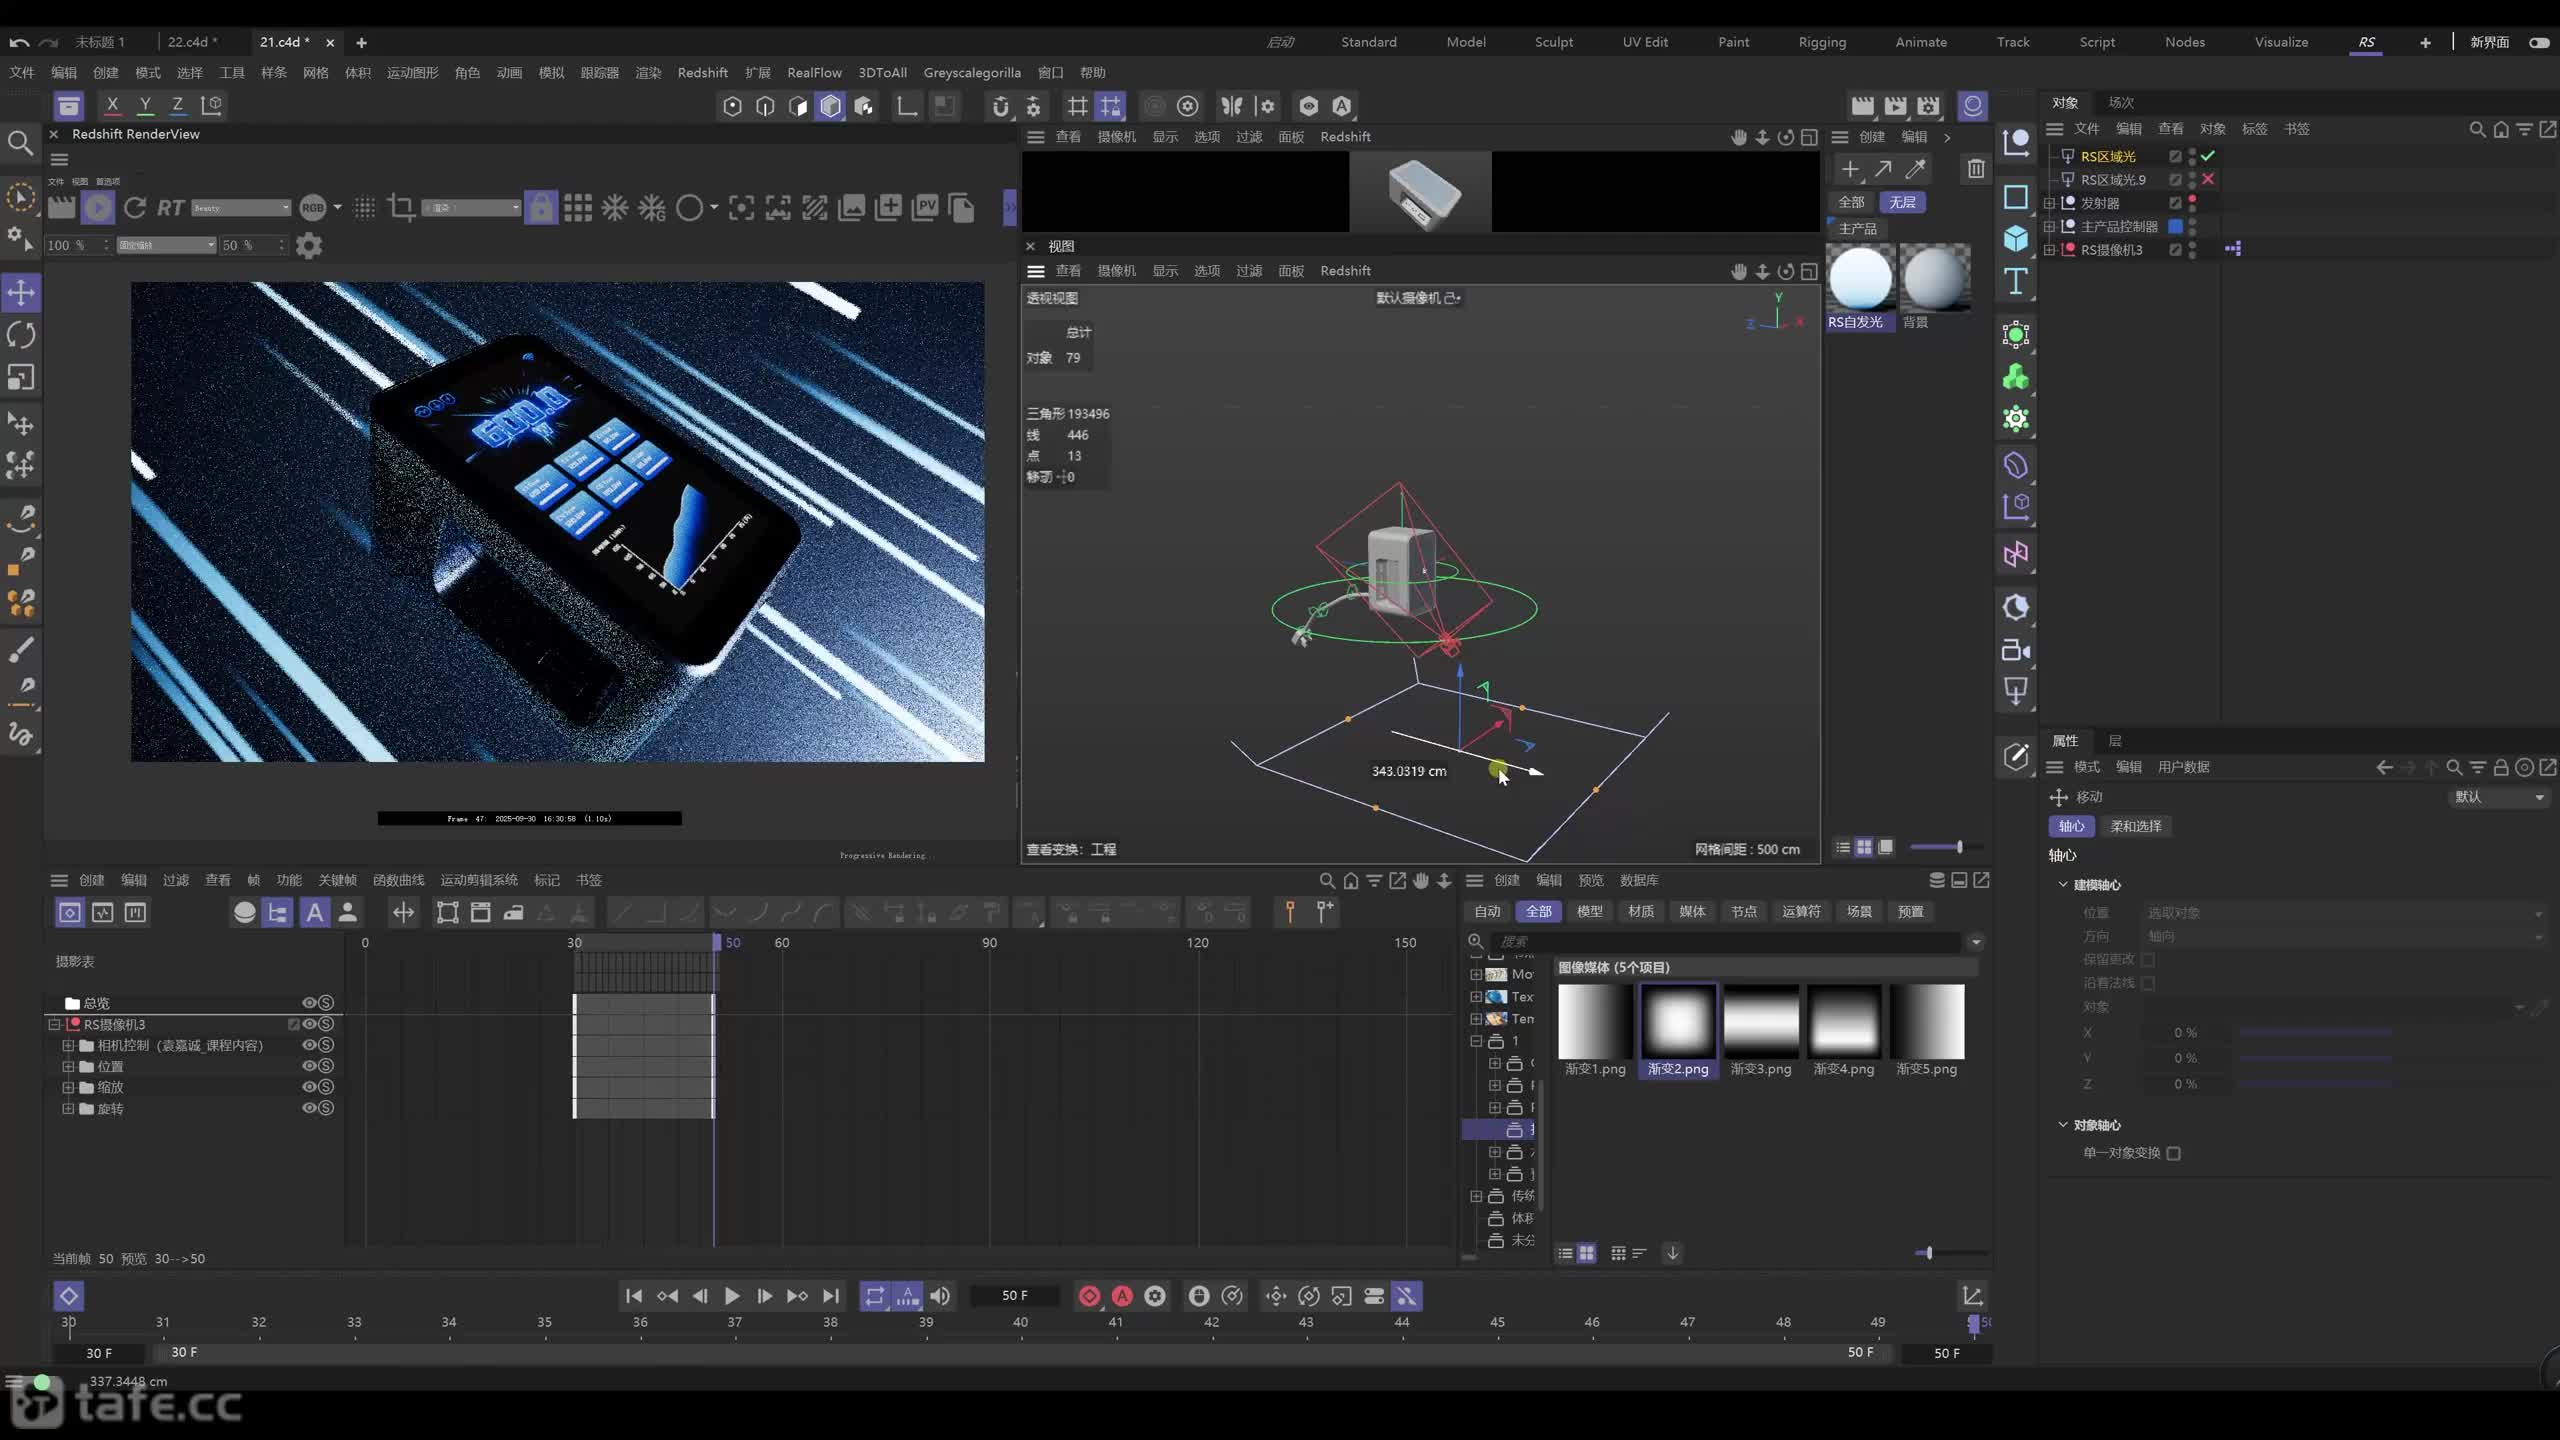Open the 默认 dropdown in attributes

(2499, 797)
